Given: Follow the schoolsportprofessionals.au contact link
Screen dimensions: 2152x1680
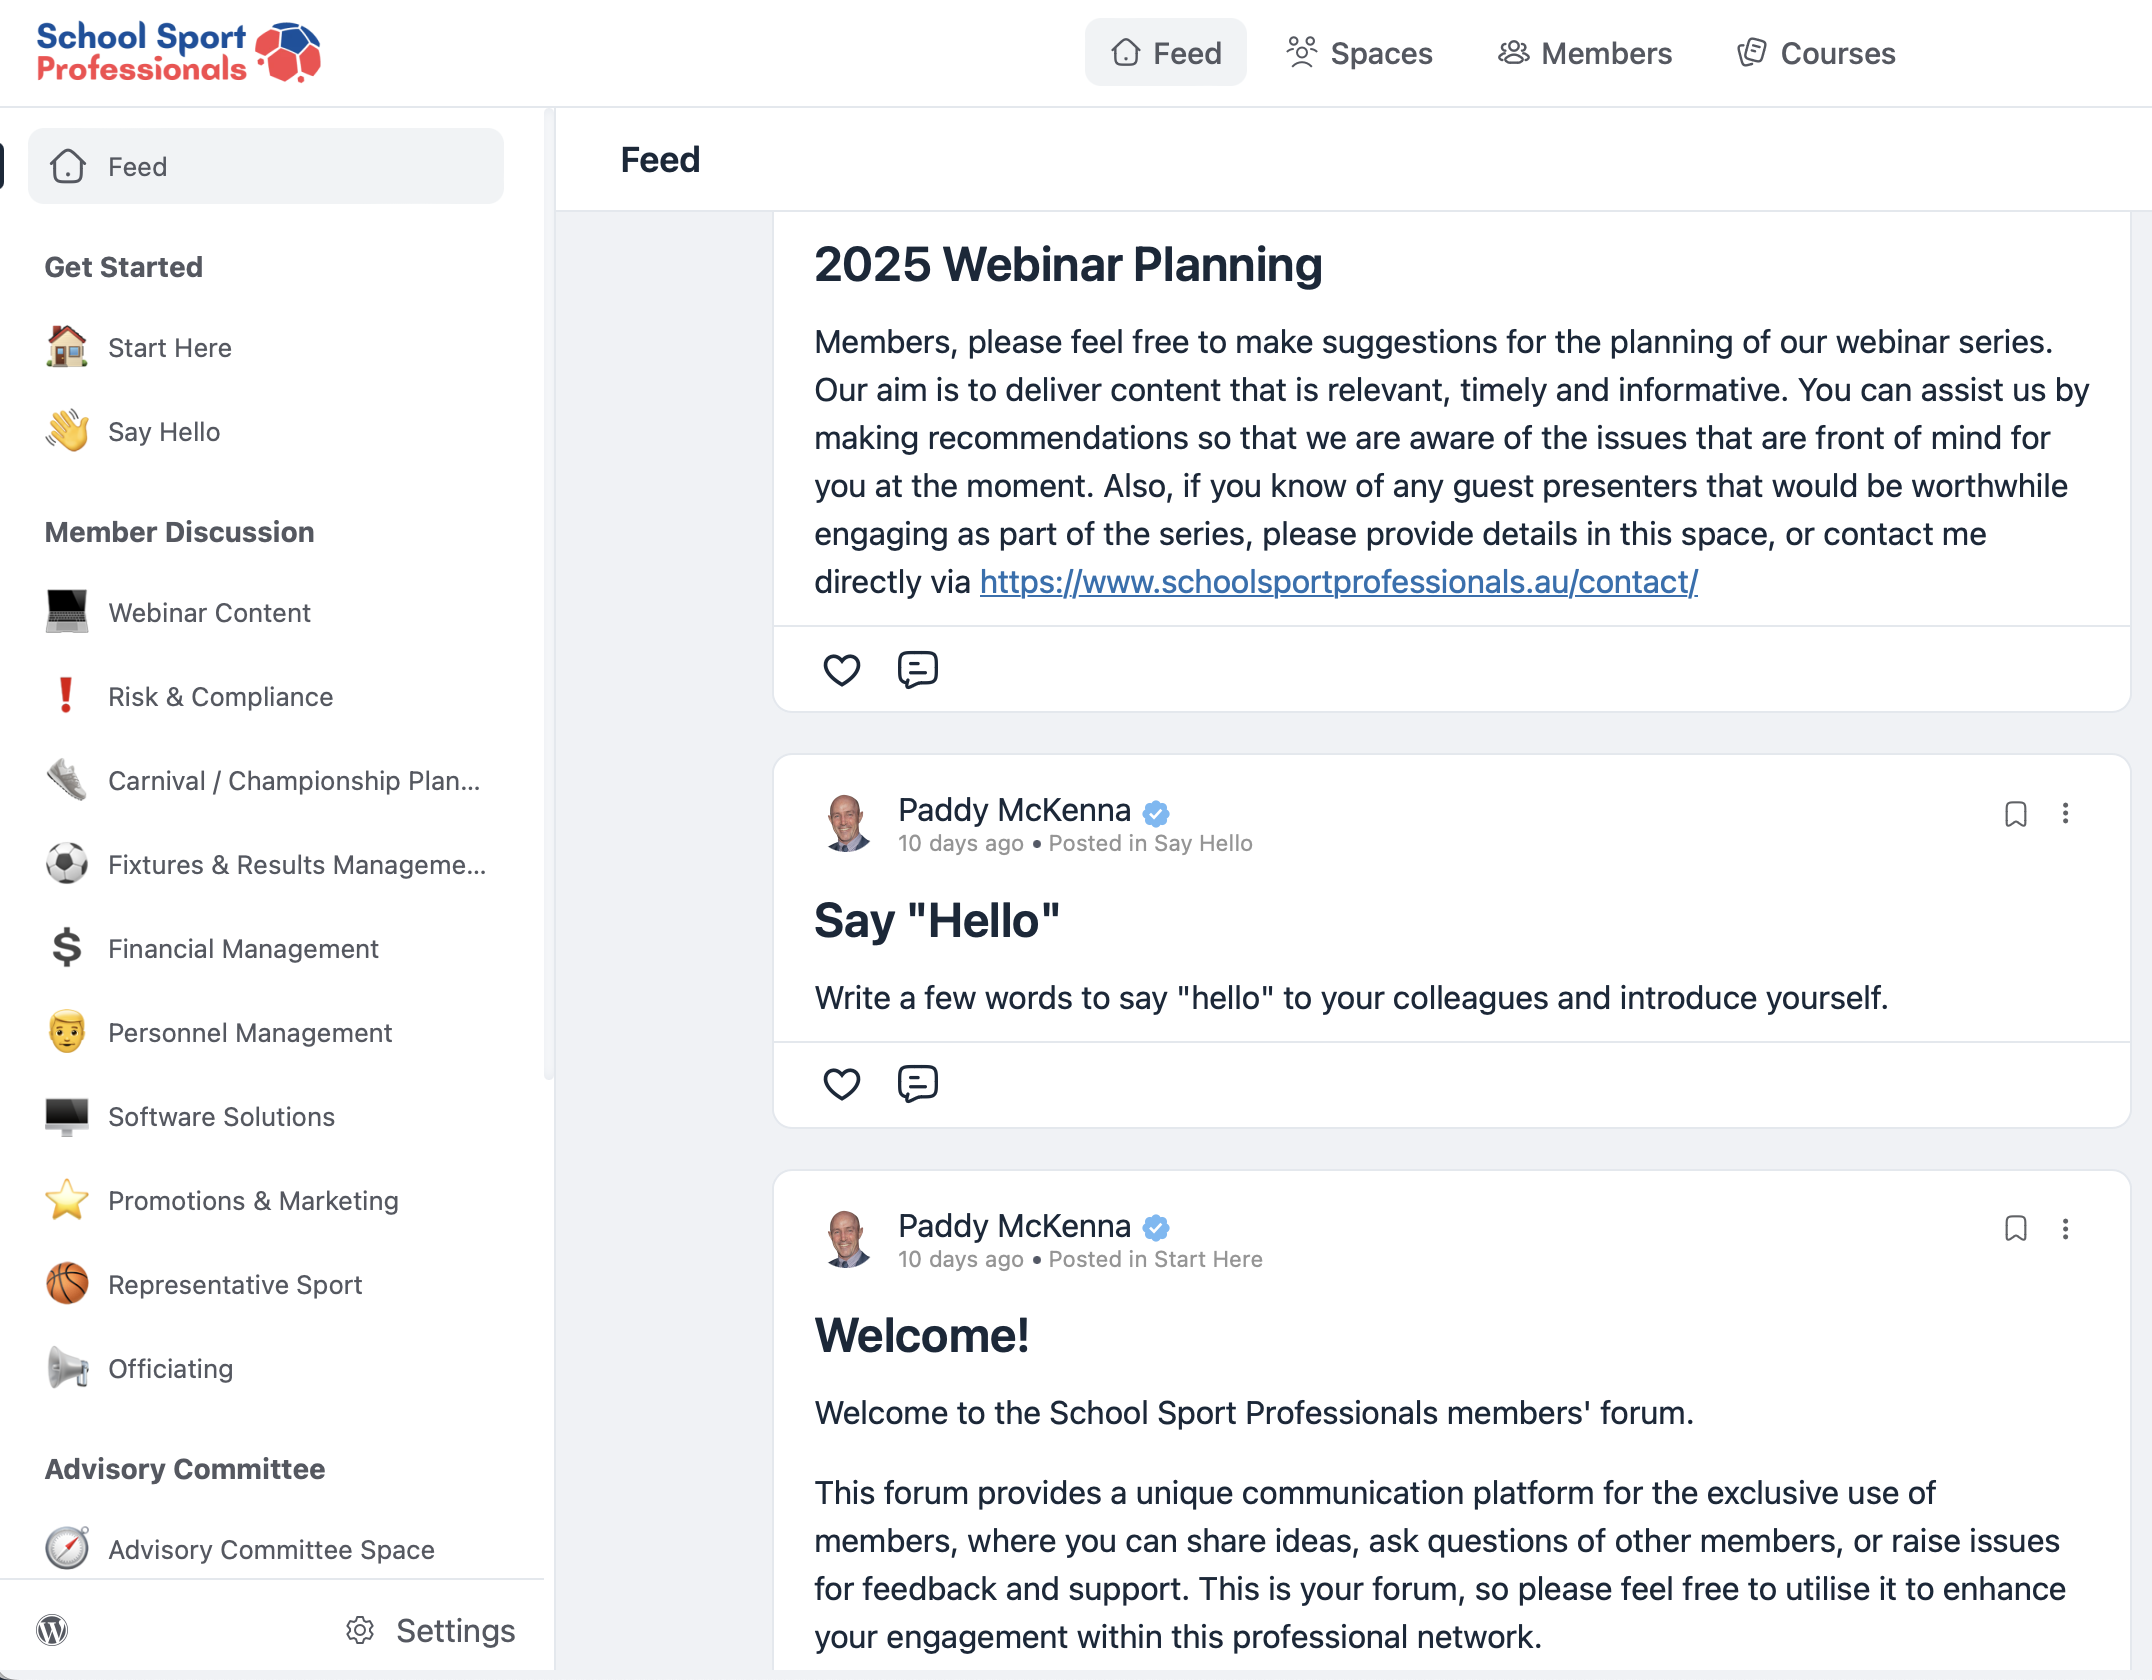Looking at the screenshot, I should click(1338, 582).
